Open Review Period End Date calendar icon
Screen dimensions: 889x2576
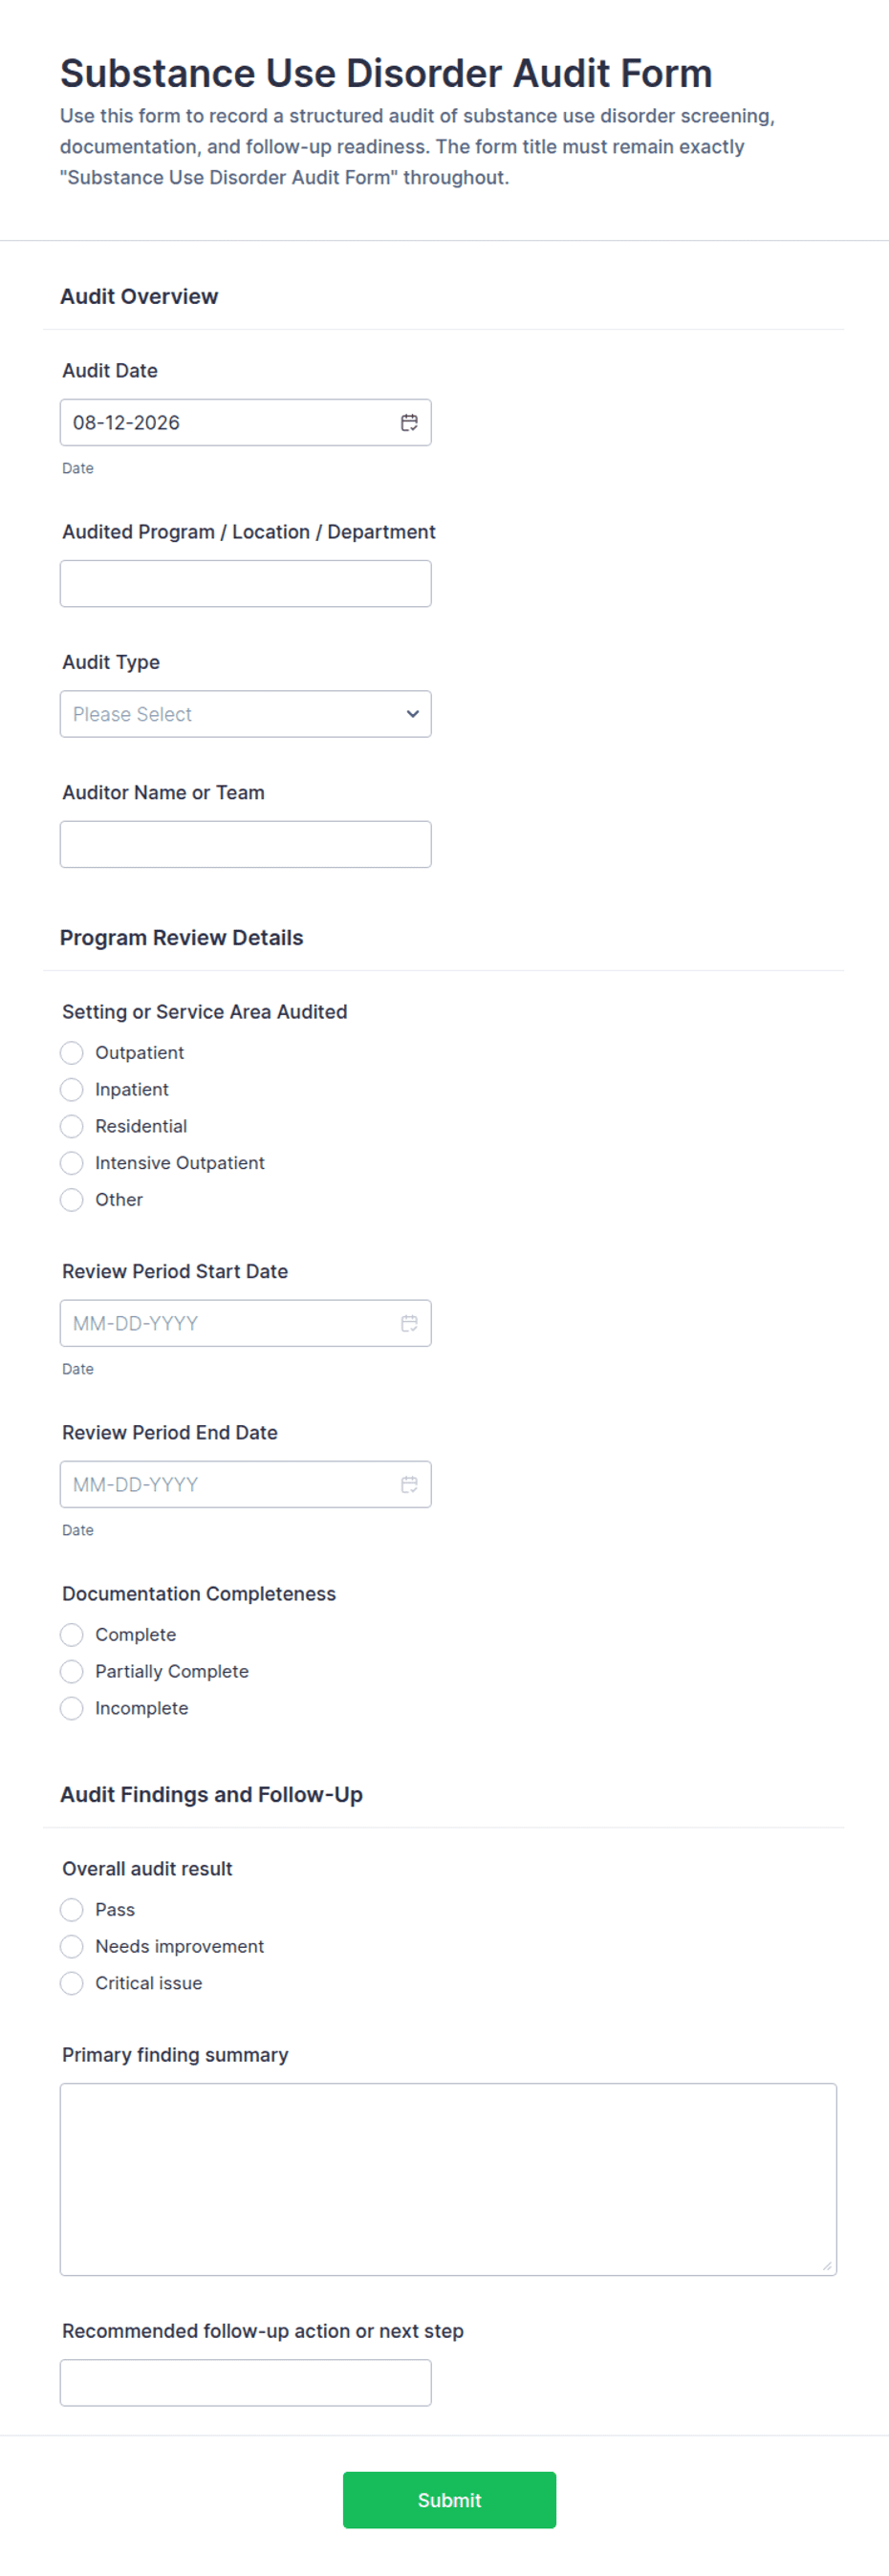[409, 1484]
